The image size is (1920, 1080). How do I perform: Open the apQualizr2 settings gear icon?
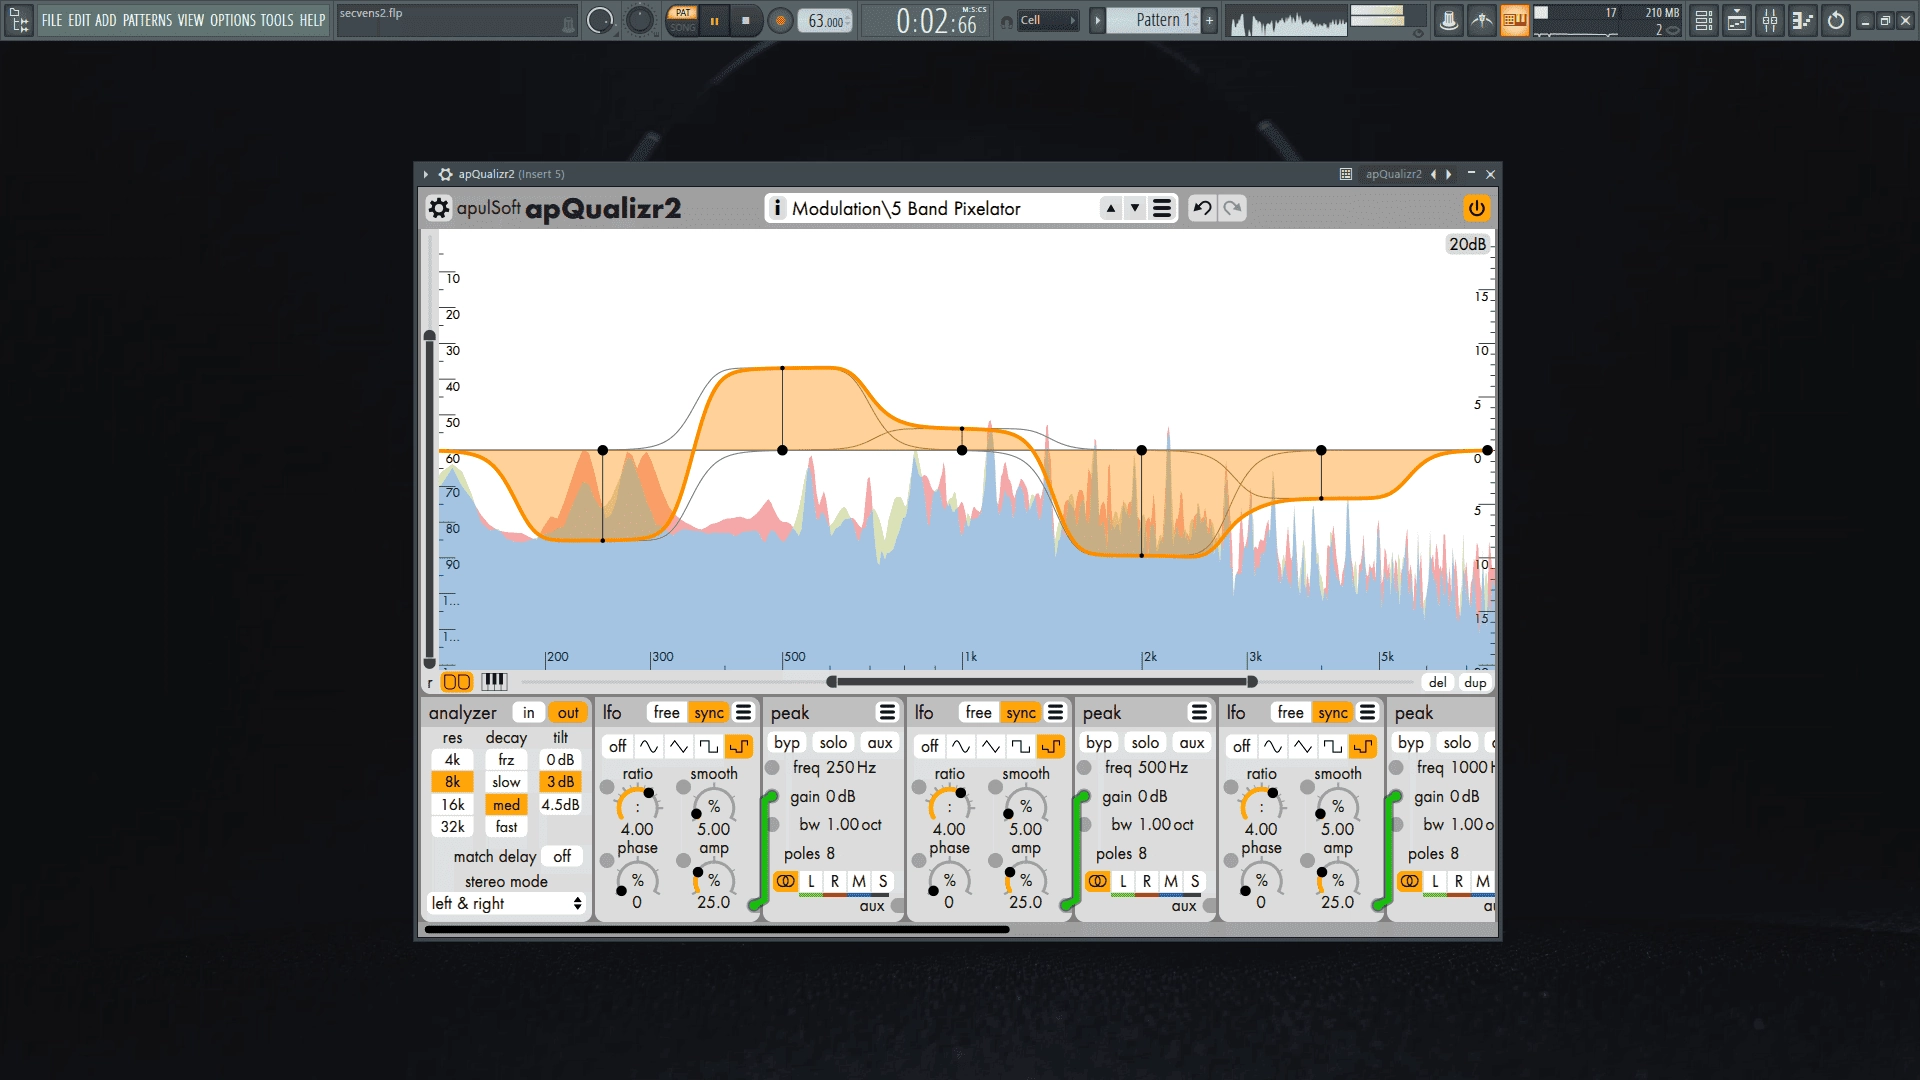tap(439, 208)
